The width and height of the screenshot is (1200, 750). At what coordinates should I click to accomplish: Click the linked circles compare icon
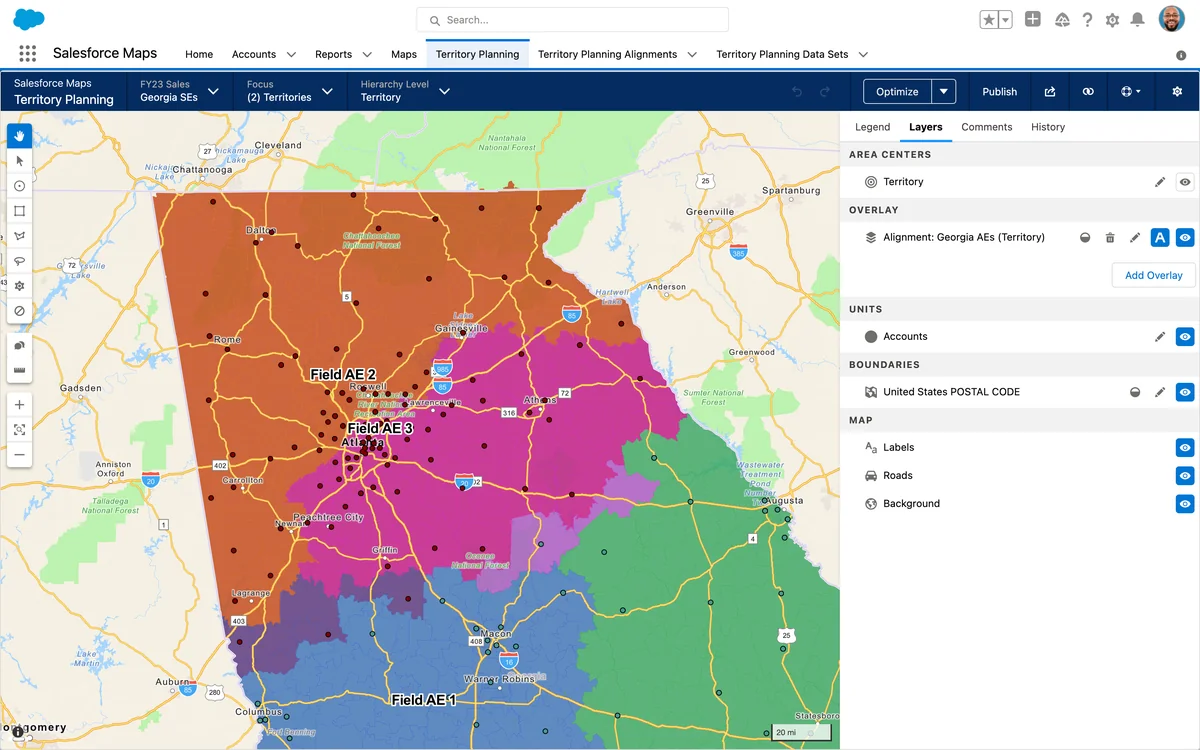click(x=1088, y=91)
